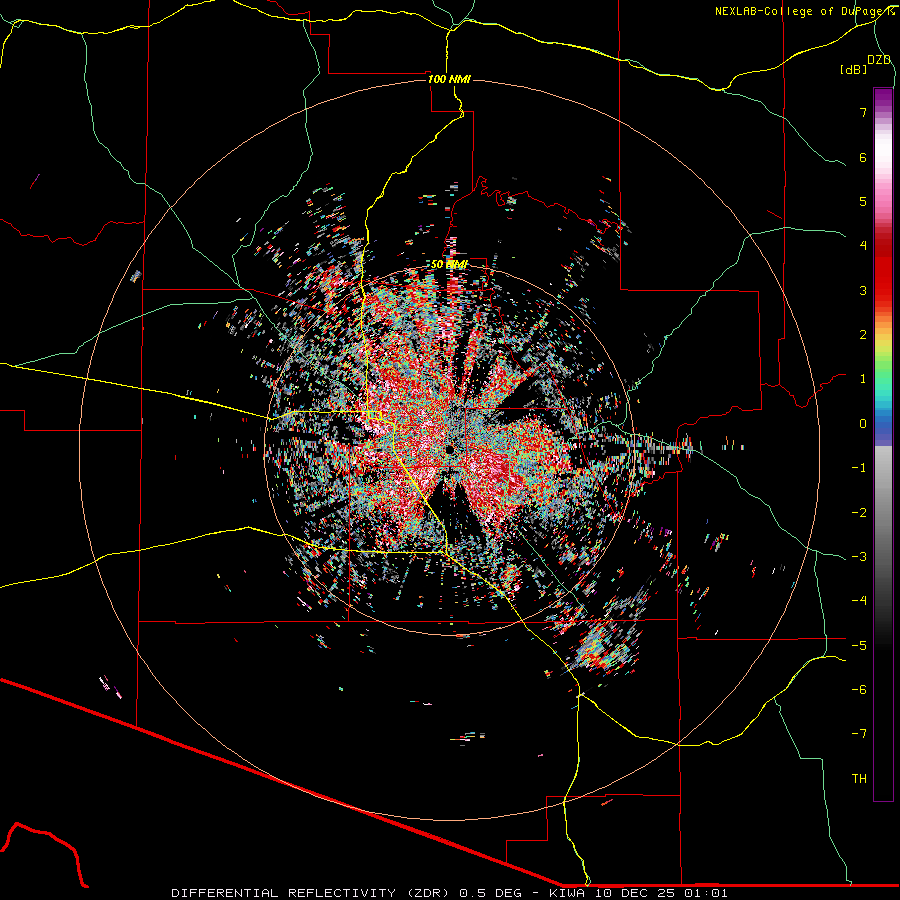Click the 3 dB tick label on scale
The width and height of the screenshot is (900, 900).
pyautogui.click(x=863, y=290)
